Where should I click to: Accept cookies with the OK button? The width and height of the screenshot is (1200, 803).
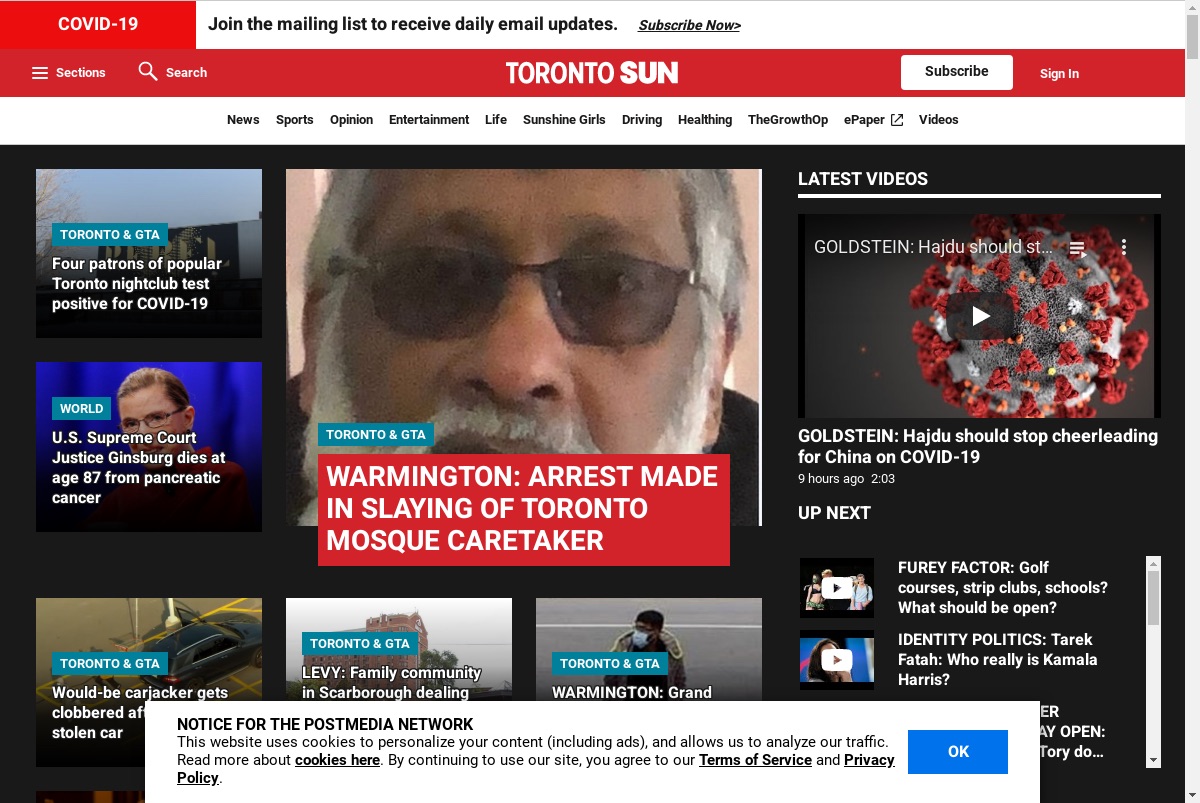tap(958, 752)
